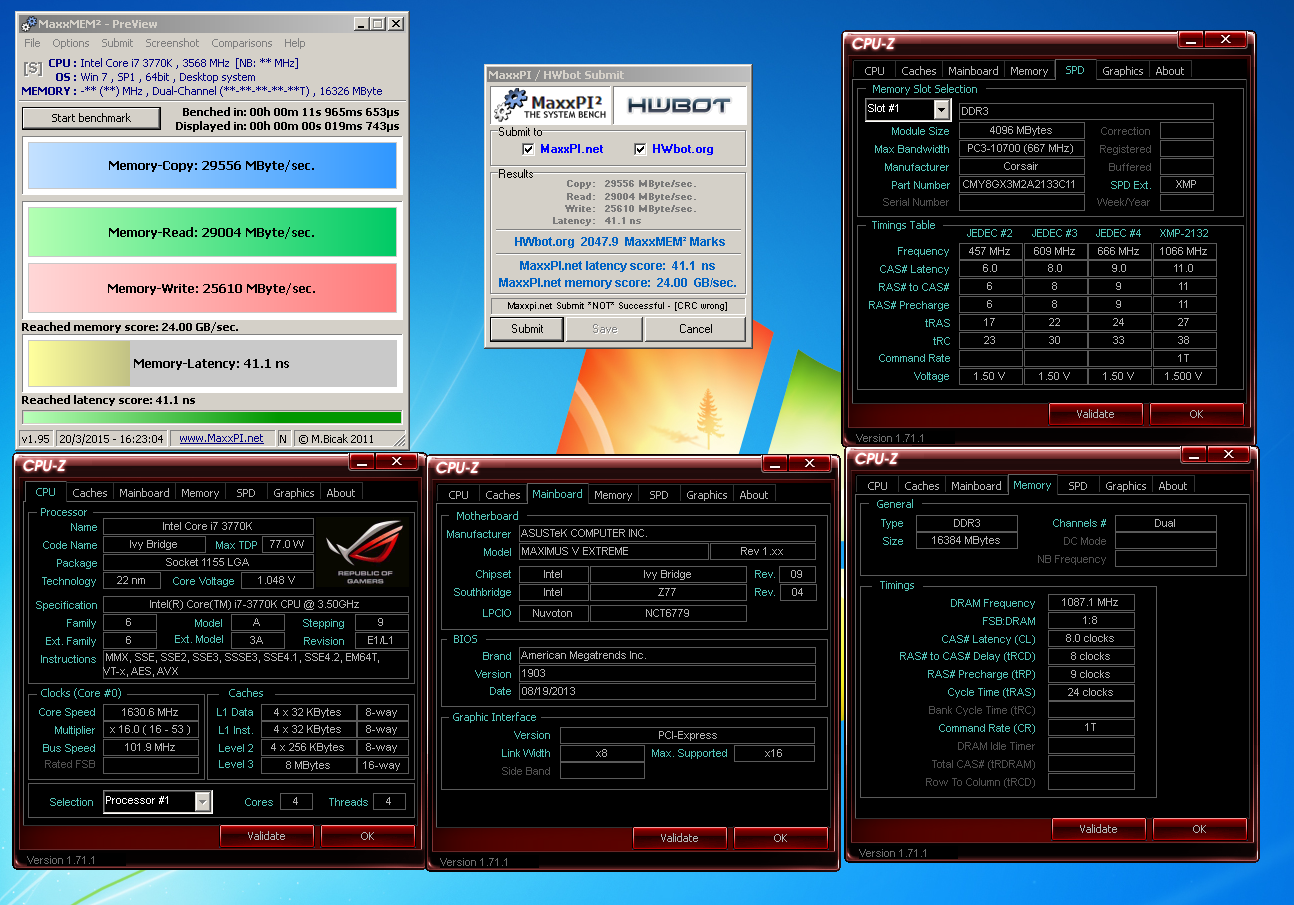Open the Help menu in MaxxMEM²
1294x905 pixels.
[x=294, y=43]
